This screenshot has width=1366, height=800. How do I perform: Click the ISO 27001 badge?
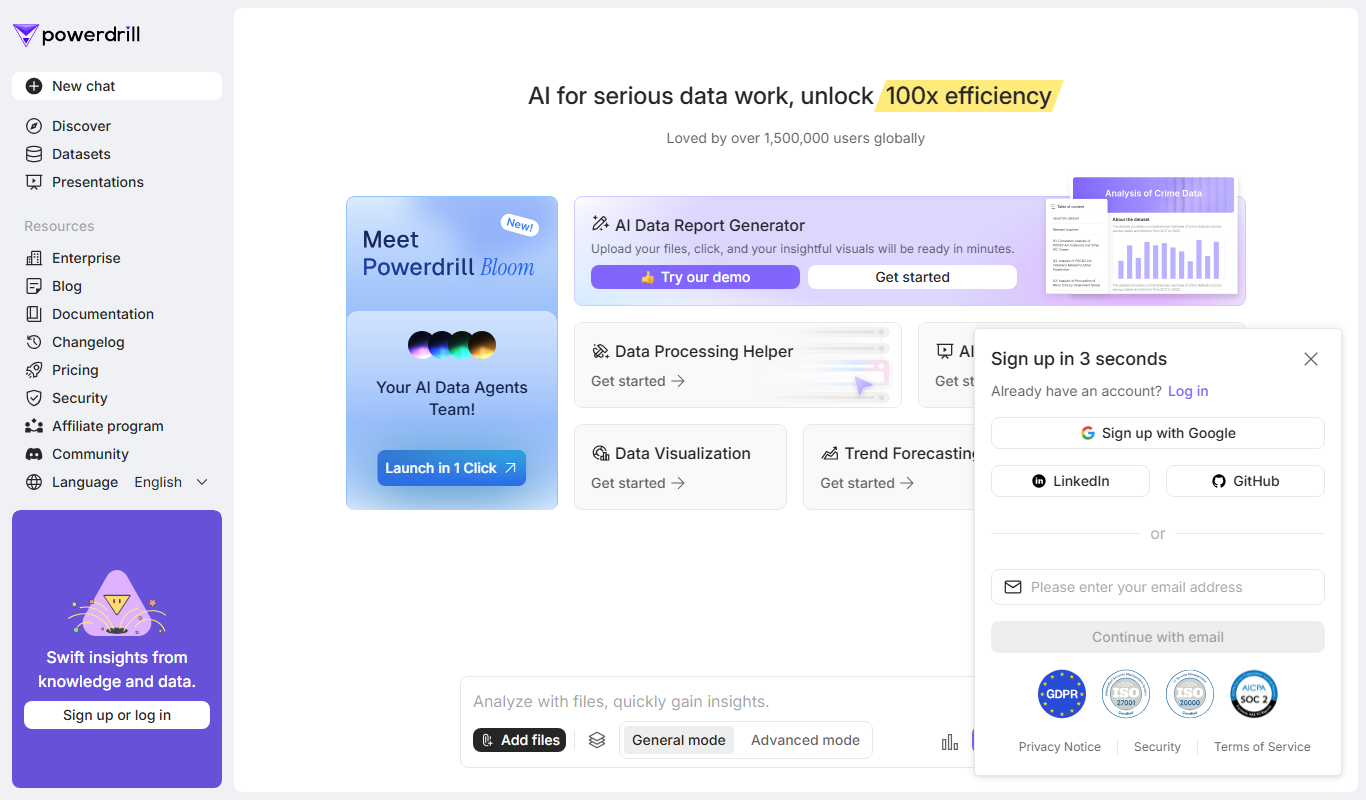(1126, 694)
